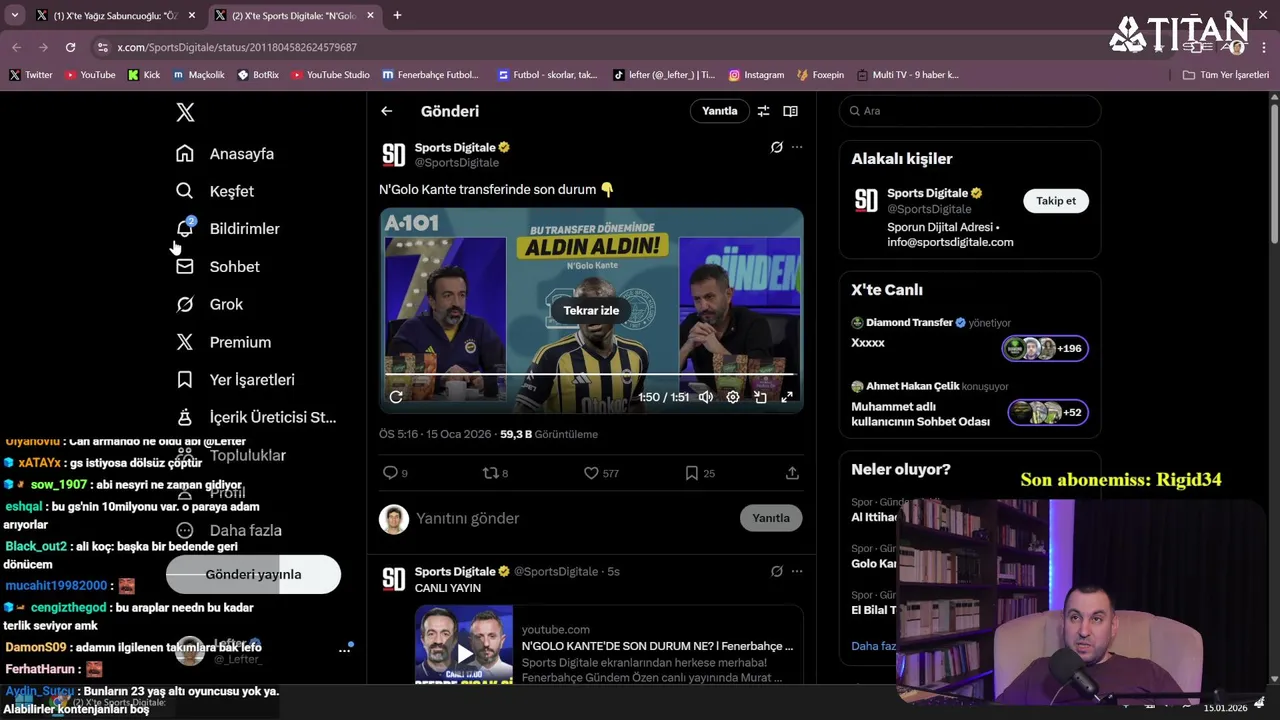Open Kick bookmark

coord(143,75)
